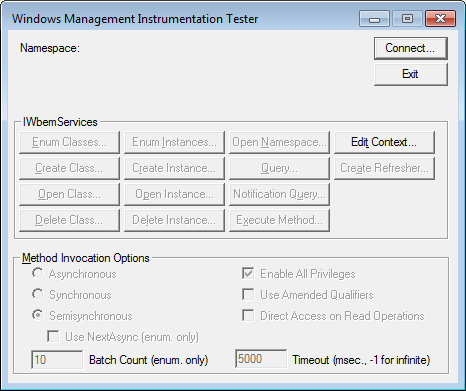Click the Connect... button
Screen dimensions: 466x391
click(x=411, y=48)
